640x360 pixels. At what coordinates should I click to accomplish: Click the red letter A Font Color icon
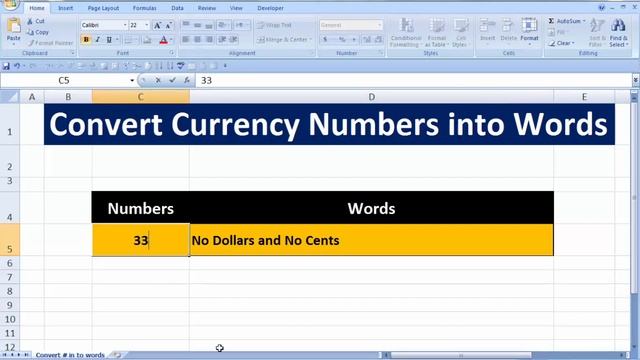[x=163, y=40]
